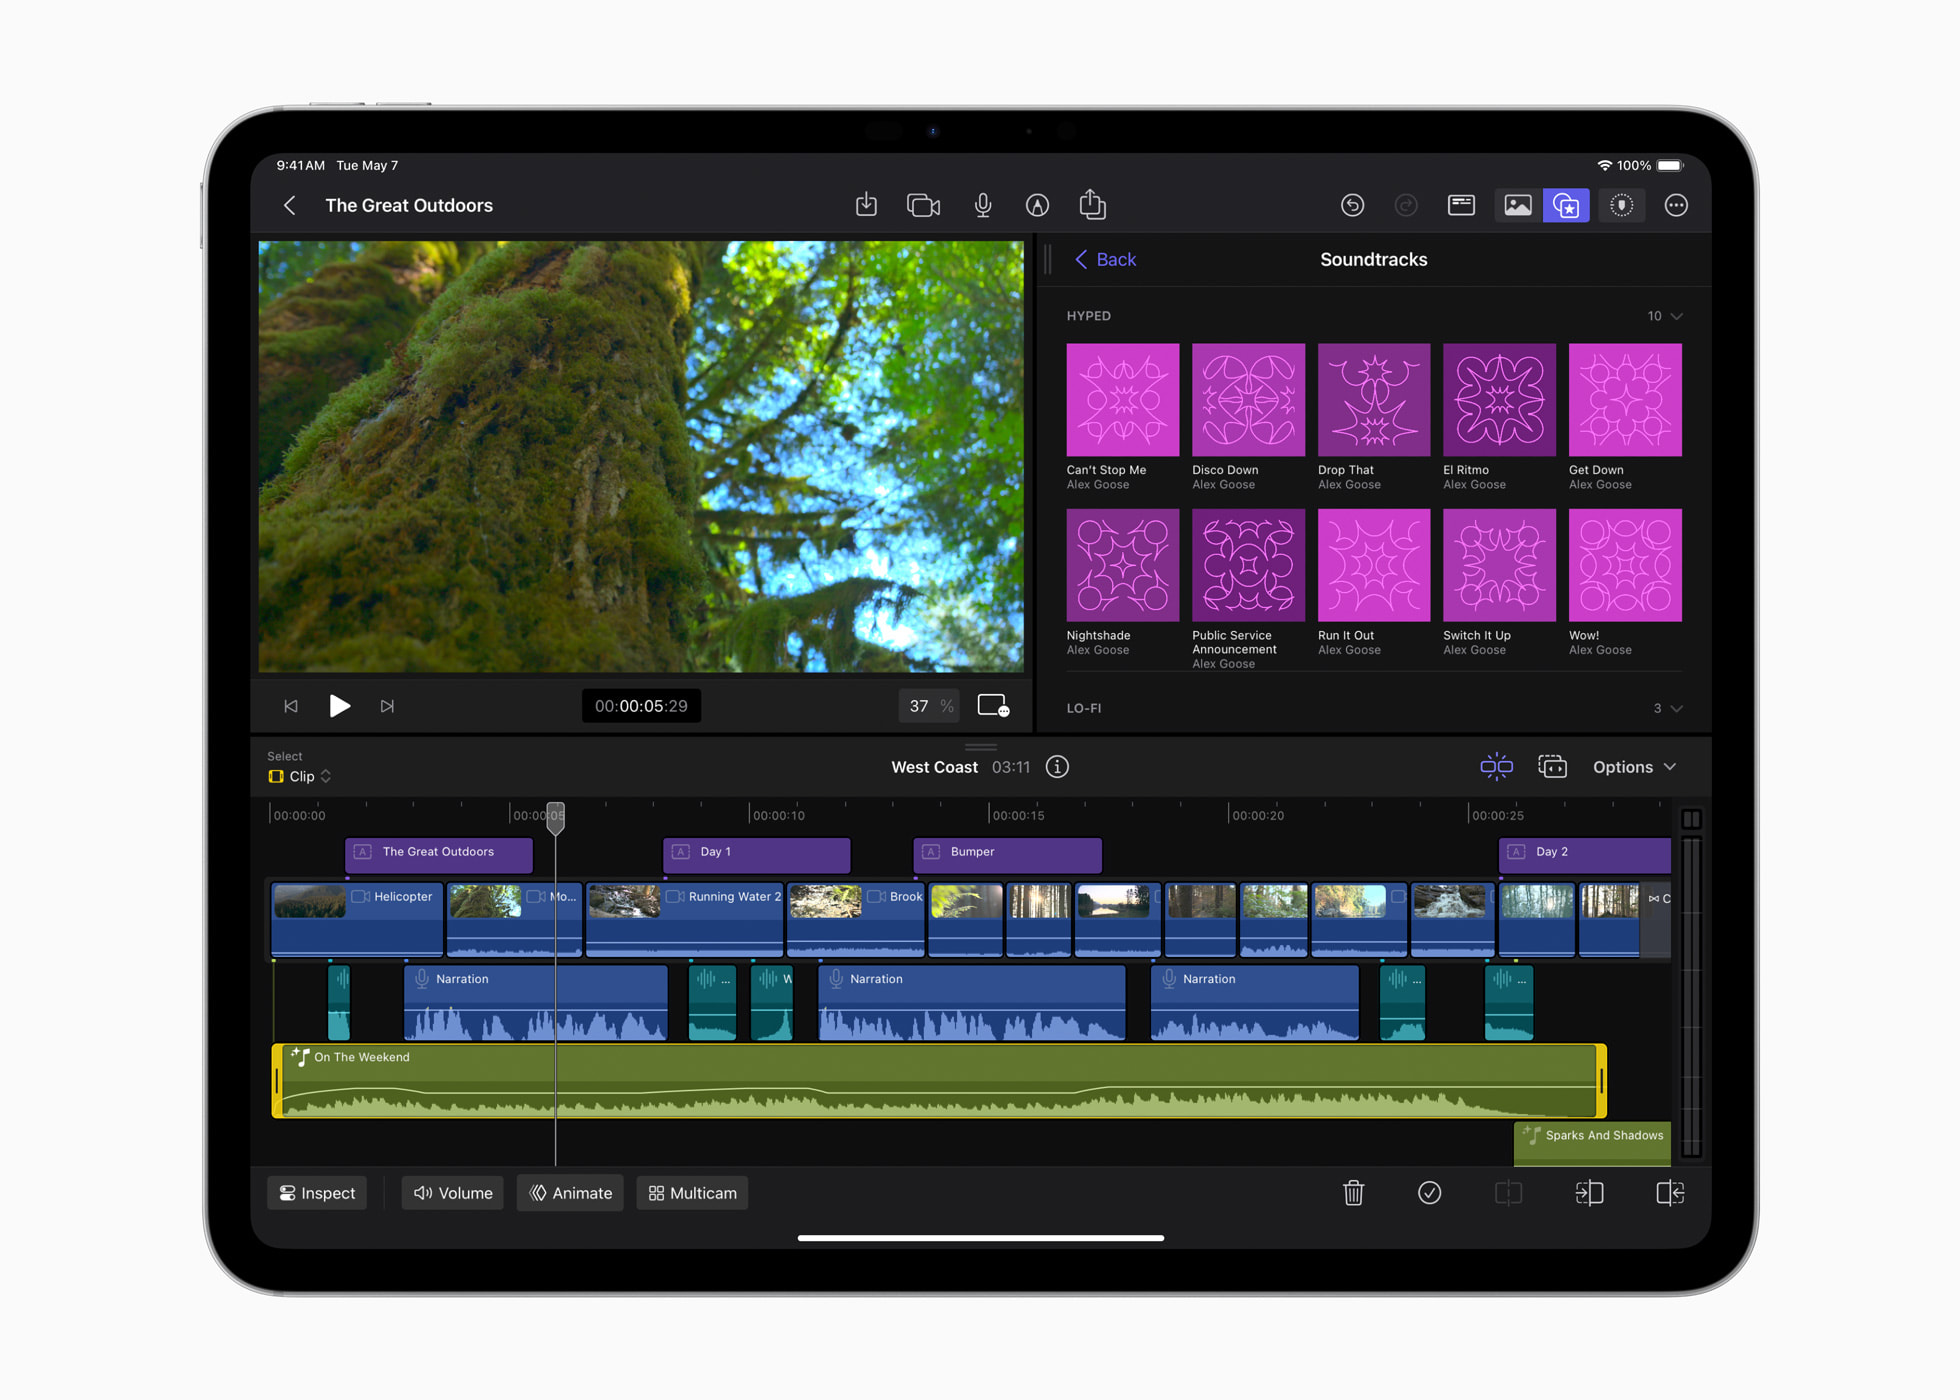
Task: Tap the trash icon to delete the selection
Action: (1353, 1192)
